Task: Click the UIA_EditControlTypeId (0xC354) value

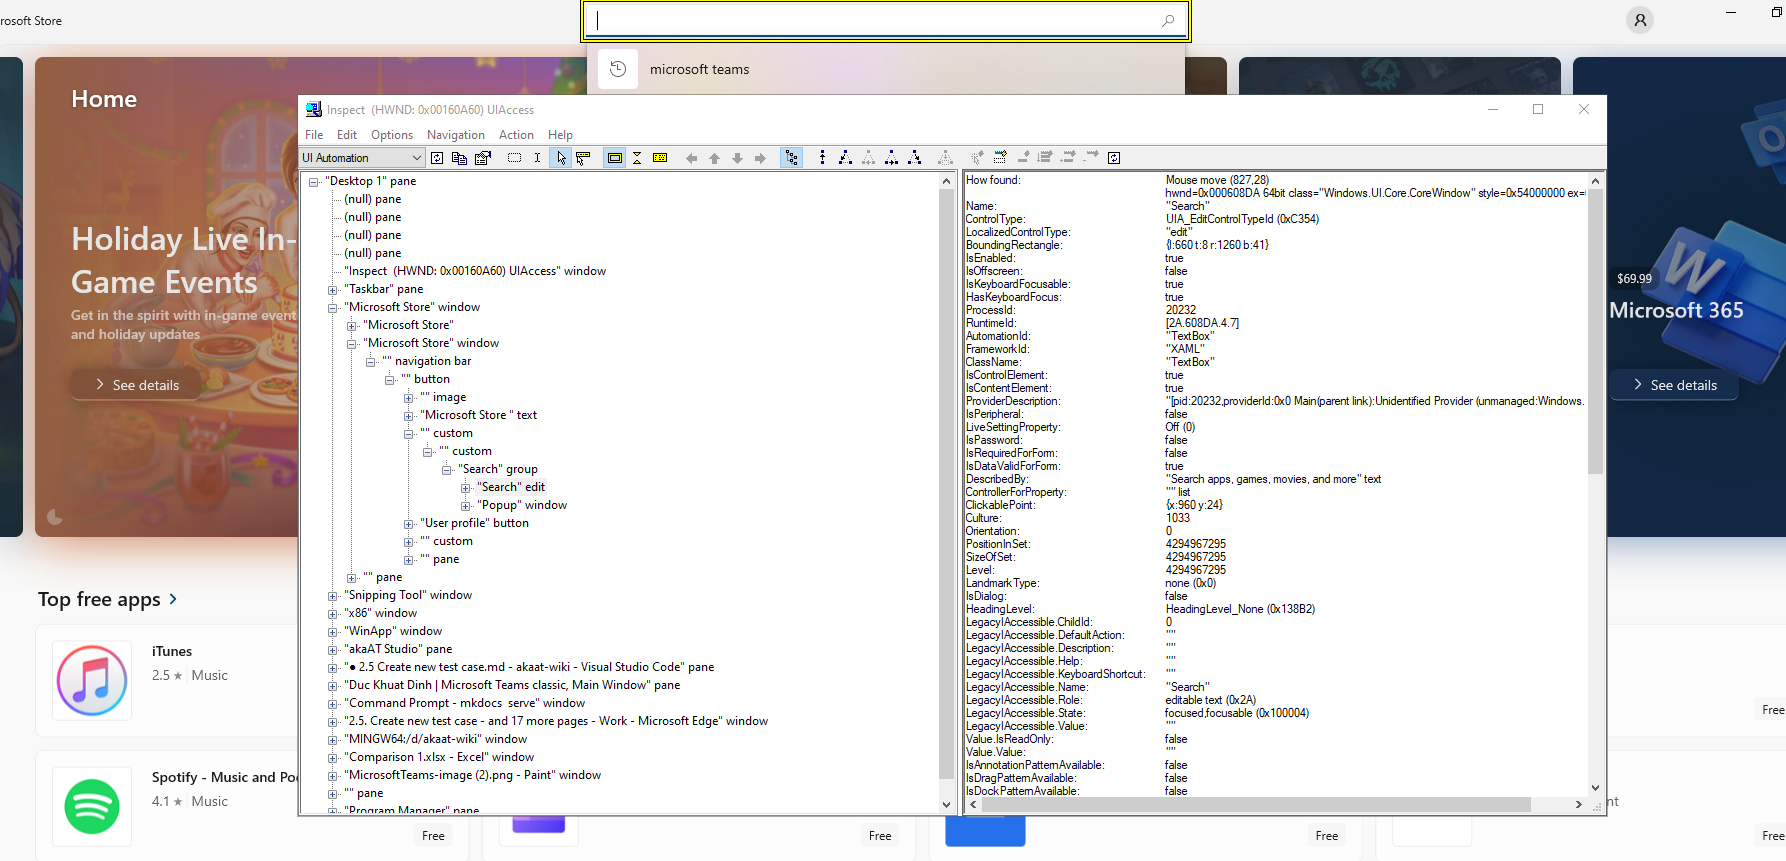Action: [x=1242, y=219]
